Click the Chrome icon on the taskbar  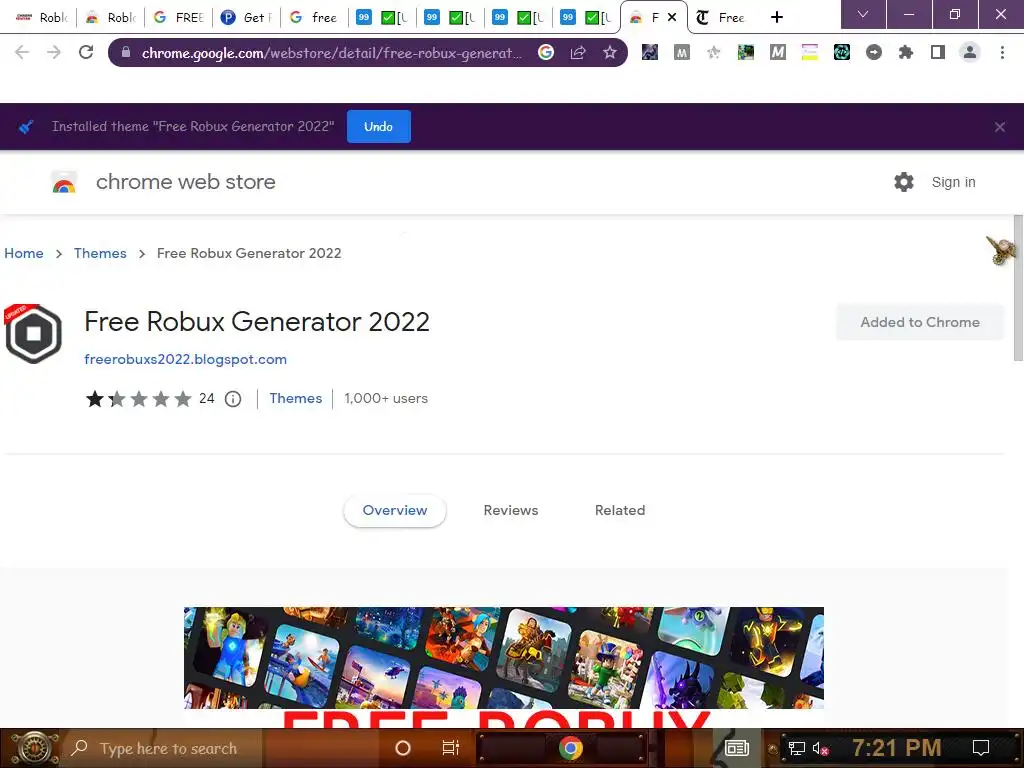click(x=570, y=748)
